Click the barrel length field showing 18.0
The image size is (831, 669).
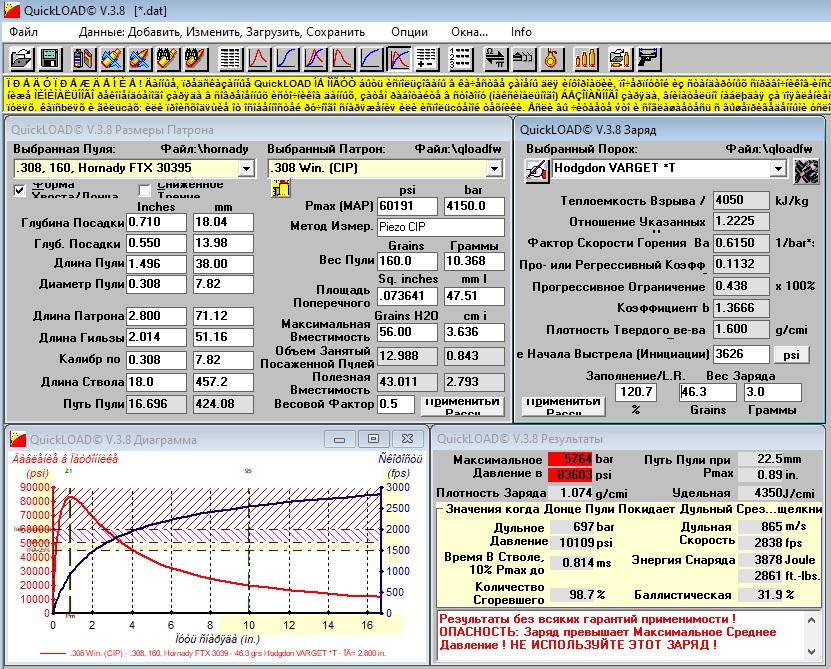(157, 383)
